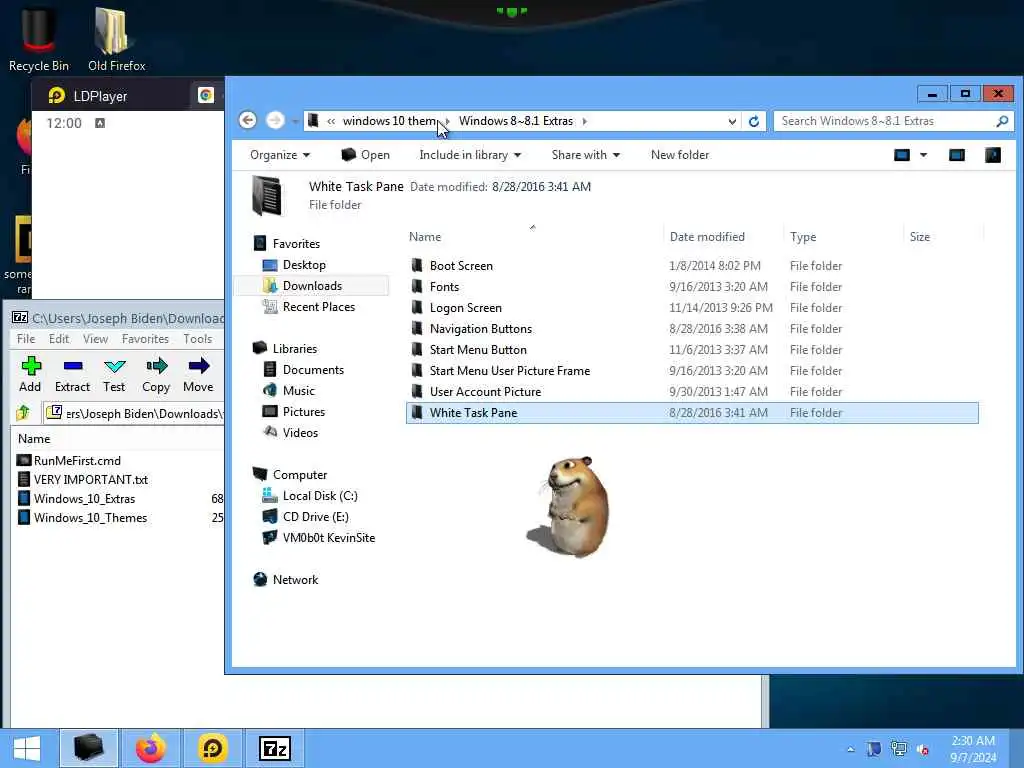Image resolution: width=1024 pixels, height=768 pixels.
Task: Click the 7-Zip Copy button
Action: (156, 374)
